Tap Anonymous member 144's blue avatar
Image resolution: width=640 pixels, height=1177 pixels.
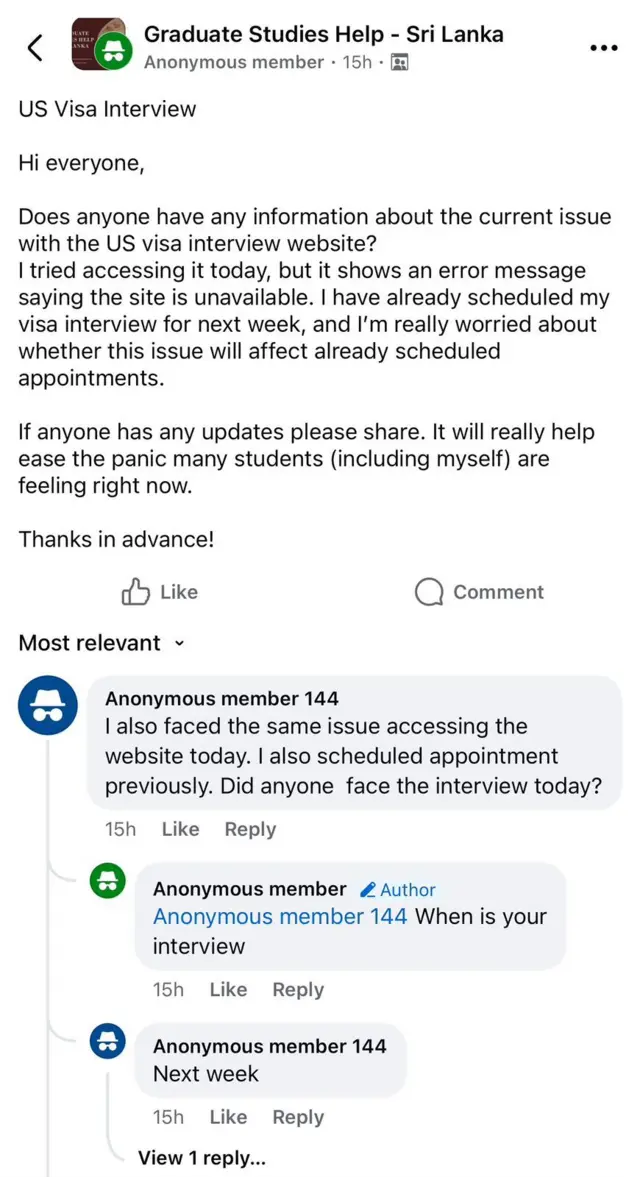point(48,706)
